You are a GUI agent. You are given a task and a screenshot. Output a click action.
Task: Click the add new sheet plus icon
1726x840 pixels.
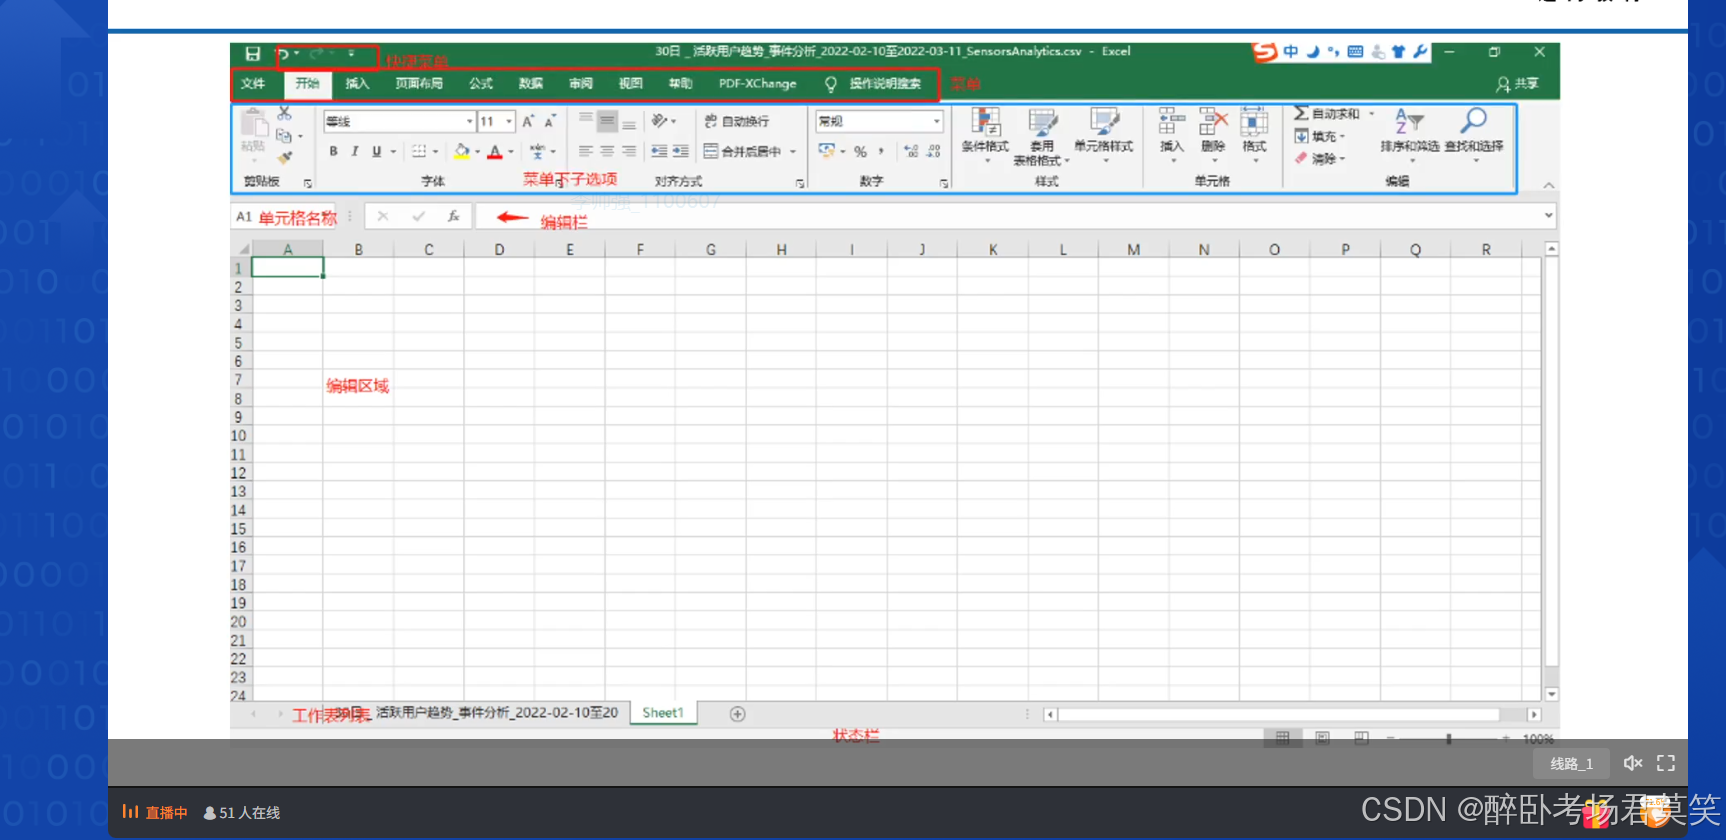pos(737,714)
